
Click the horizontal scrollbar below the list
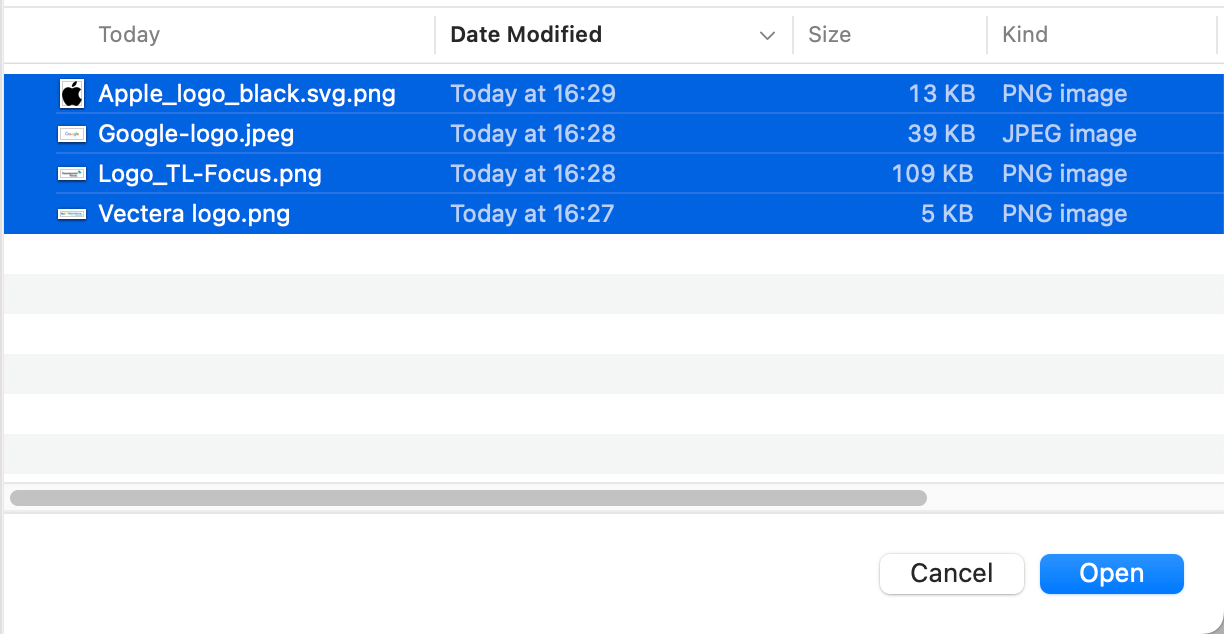click(468, 497)
